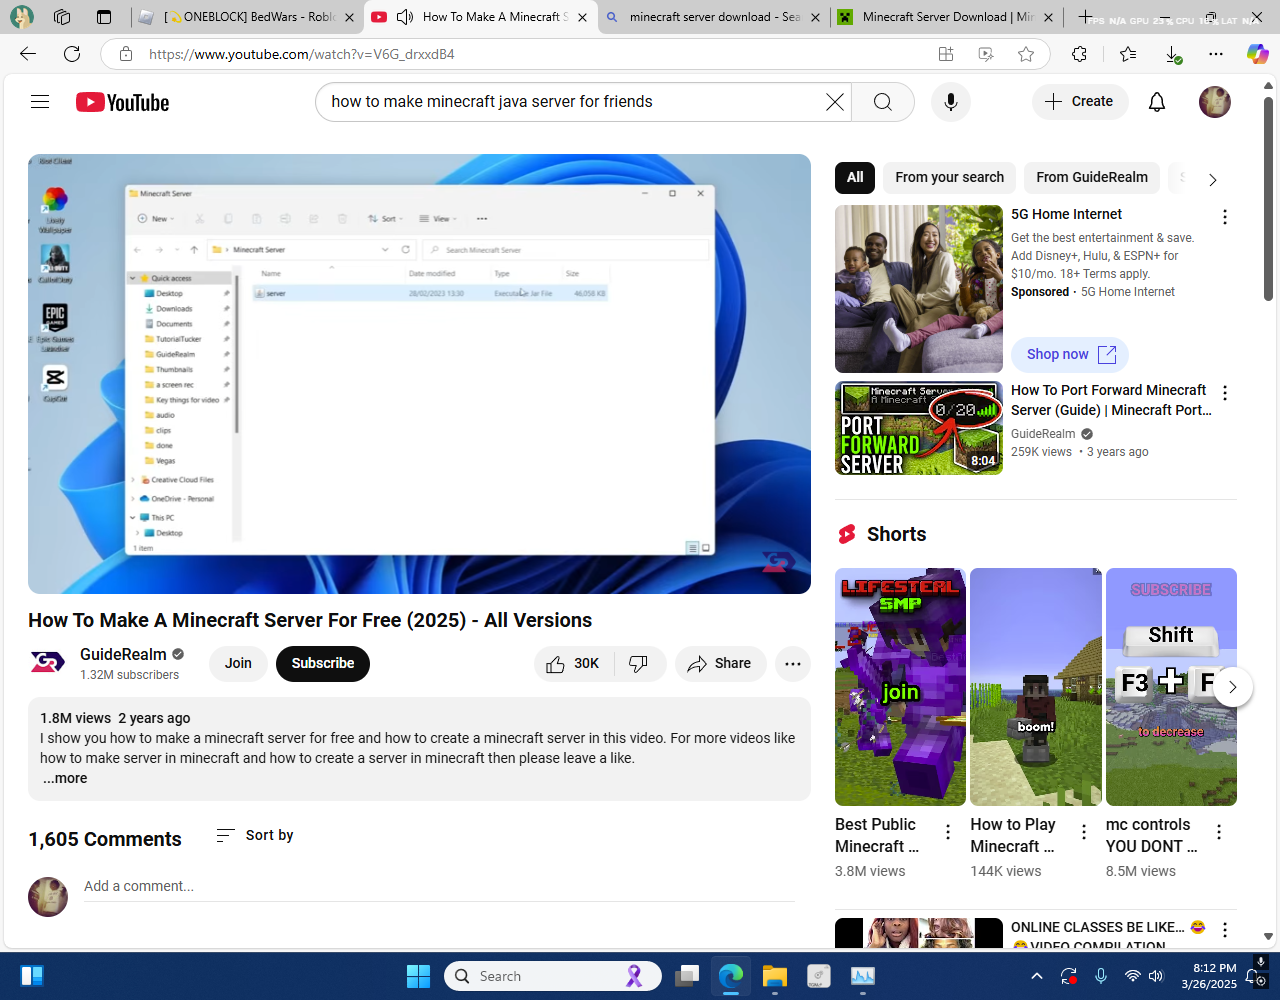Open Edge settings and more menu
The width and height of the screenshot is (1280, 1000).
tap(1216, 54)
